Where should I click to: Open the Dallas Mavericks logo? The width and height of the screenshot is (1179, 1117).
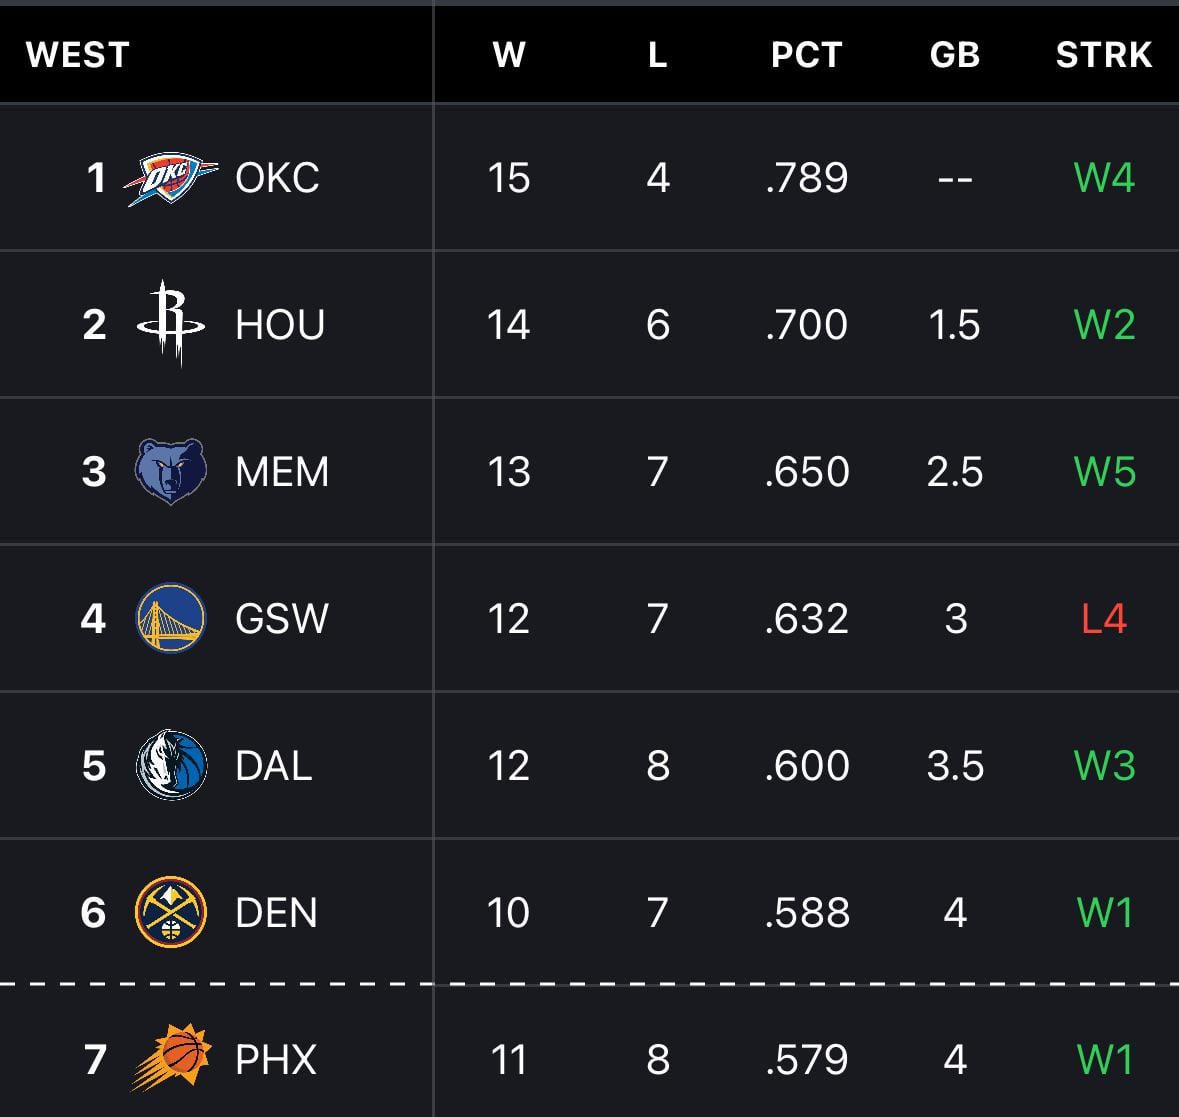pyautogui.click(x=171, y=765)
